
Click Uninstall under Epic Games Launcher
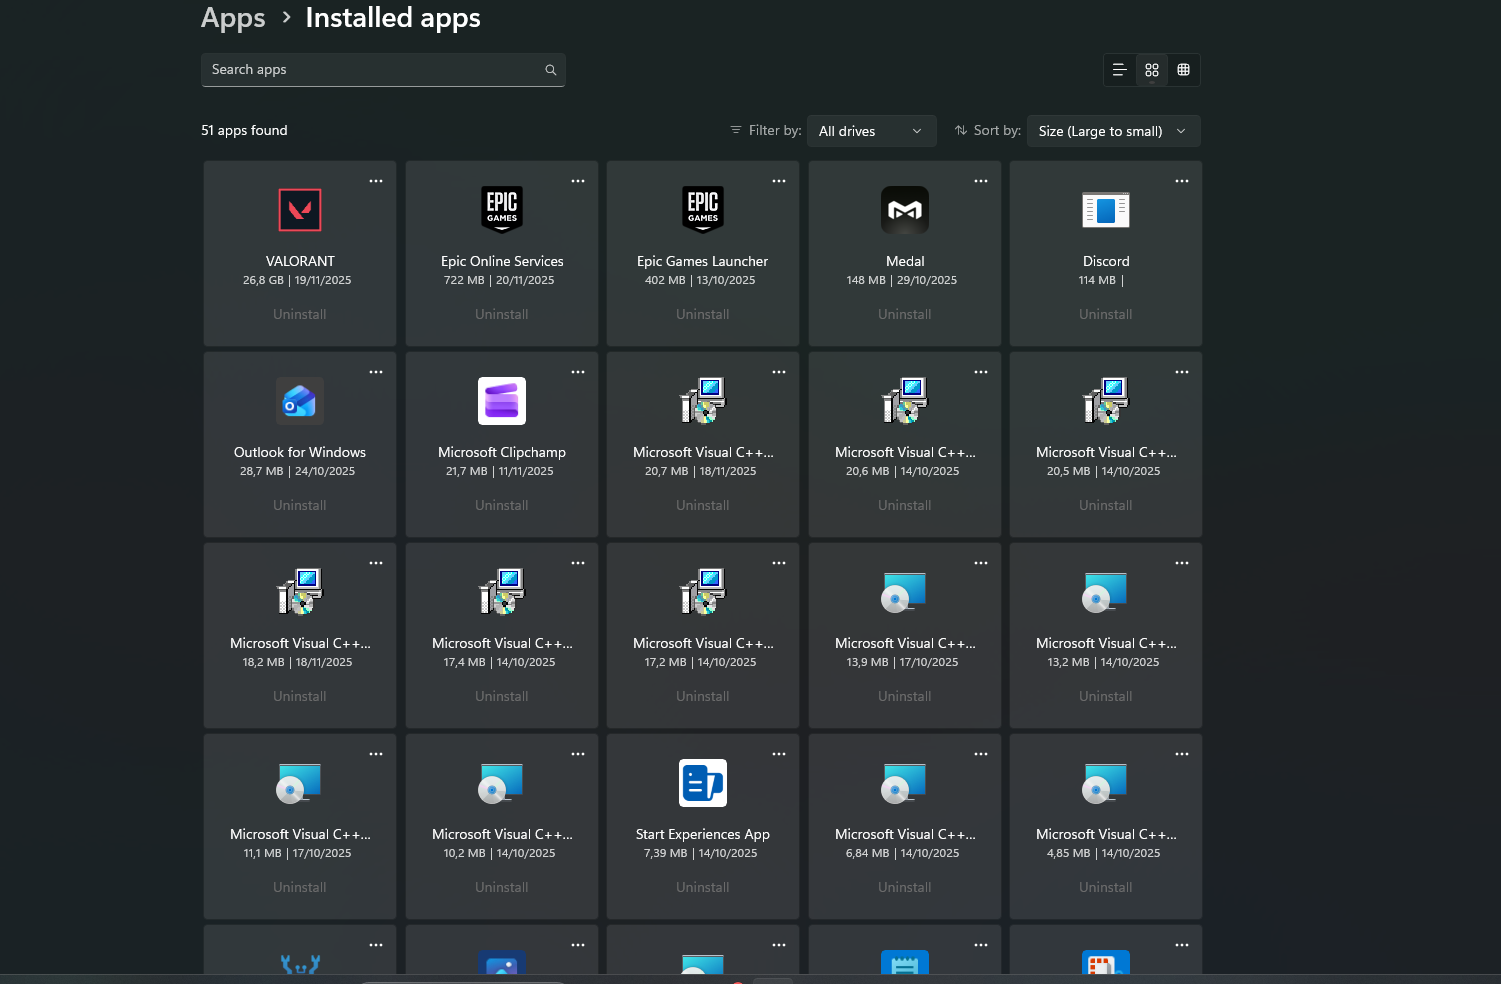pyautogui.click(x=703, y=314)
